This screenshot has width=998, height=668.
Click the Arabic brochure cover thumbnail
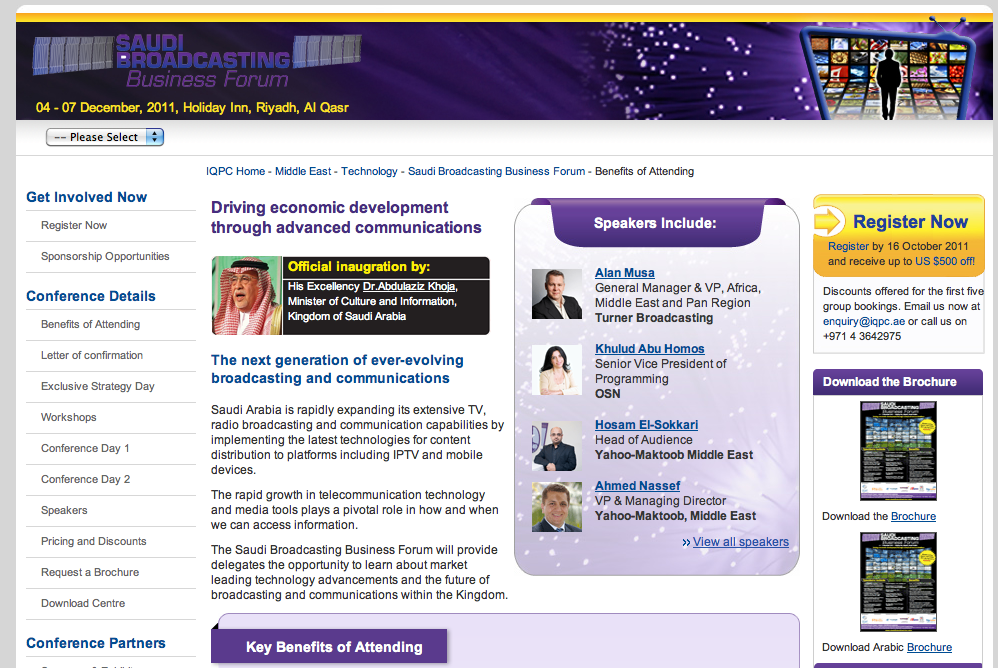pyautogui.click(x=898, y=582)
